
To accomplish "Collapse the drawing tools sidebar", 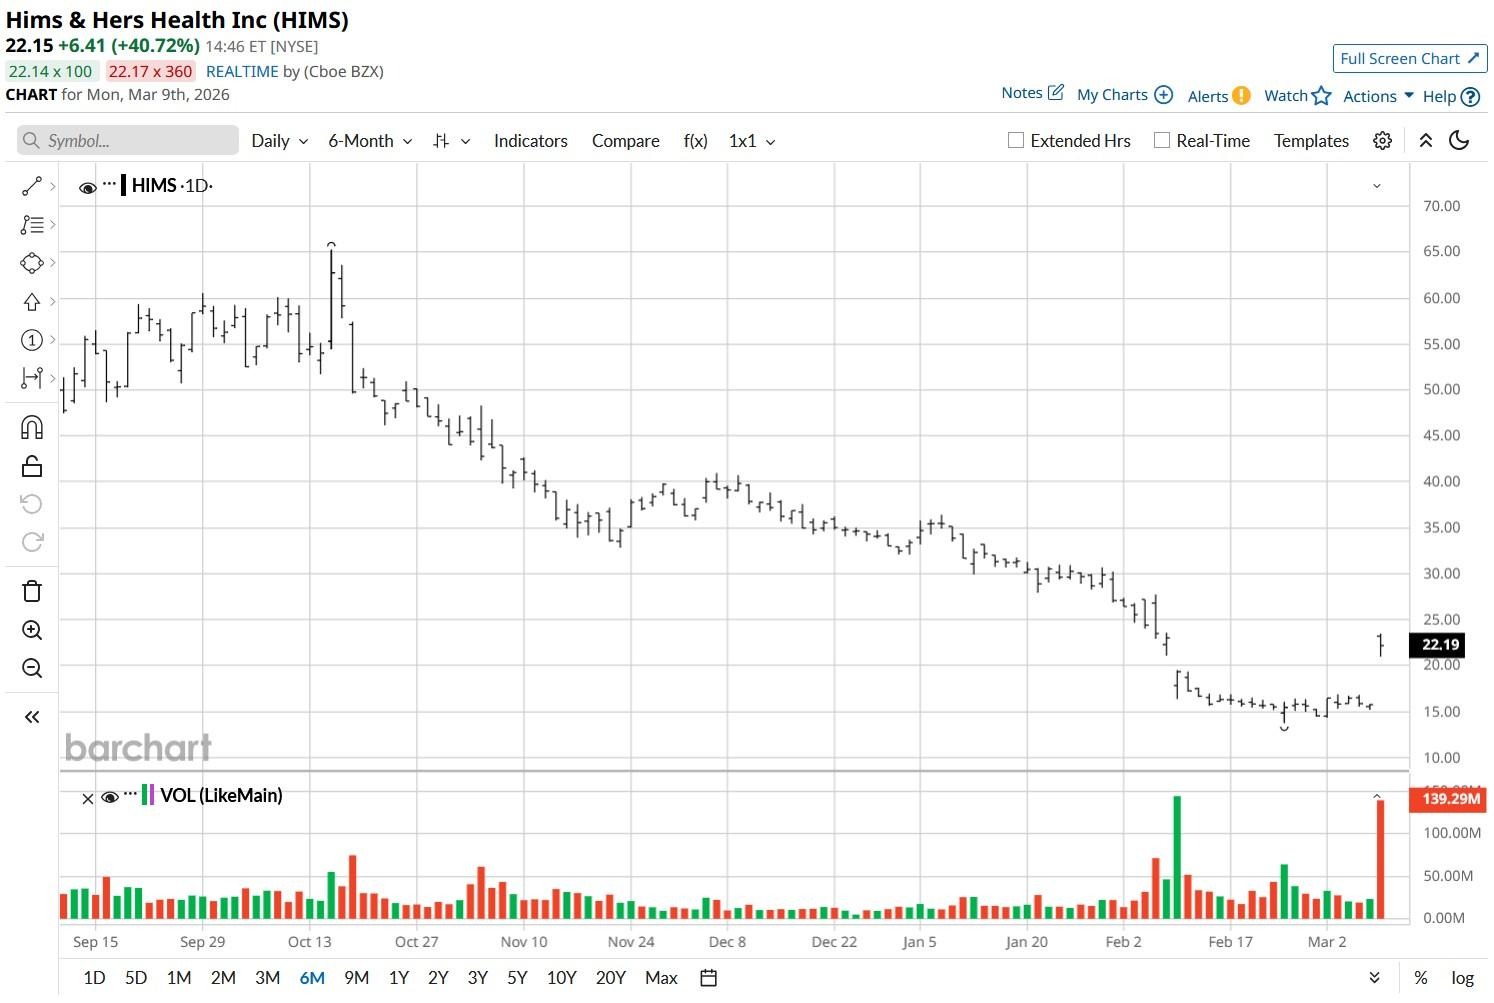I will 32,717.
